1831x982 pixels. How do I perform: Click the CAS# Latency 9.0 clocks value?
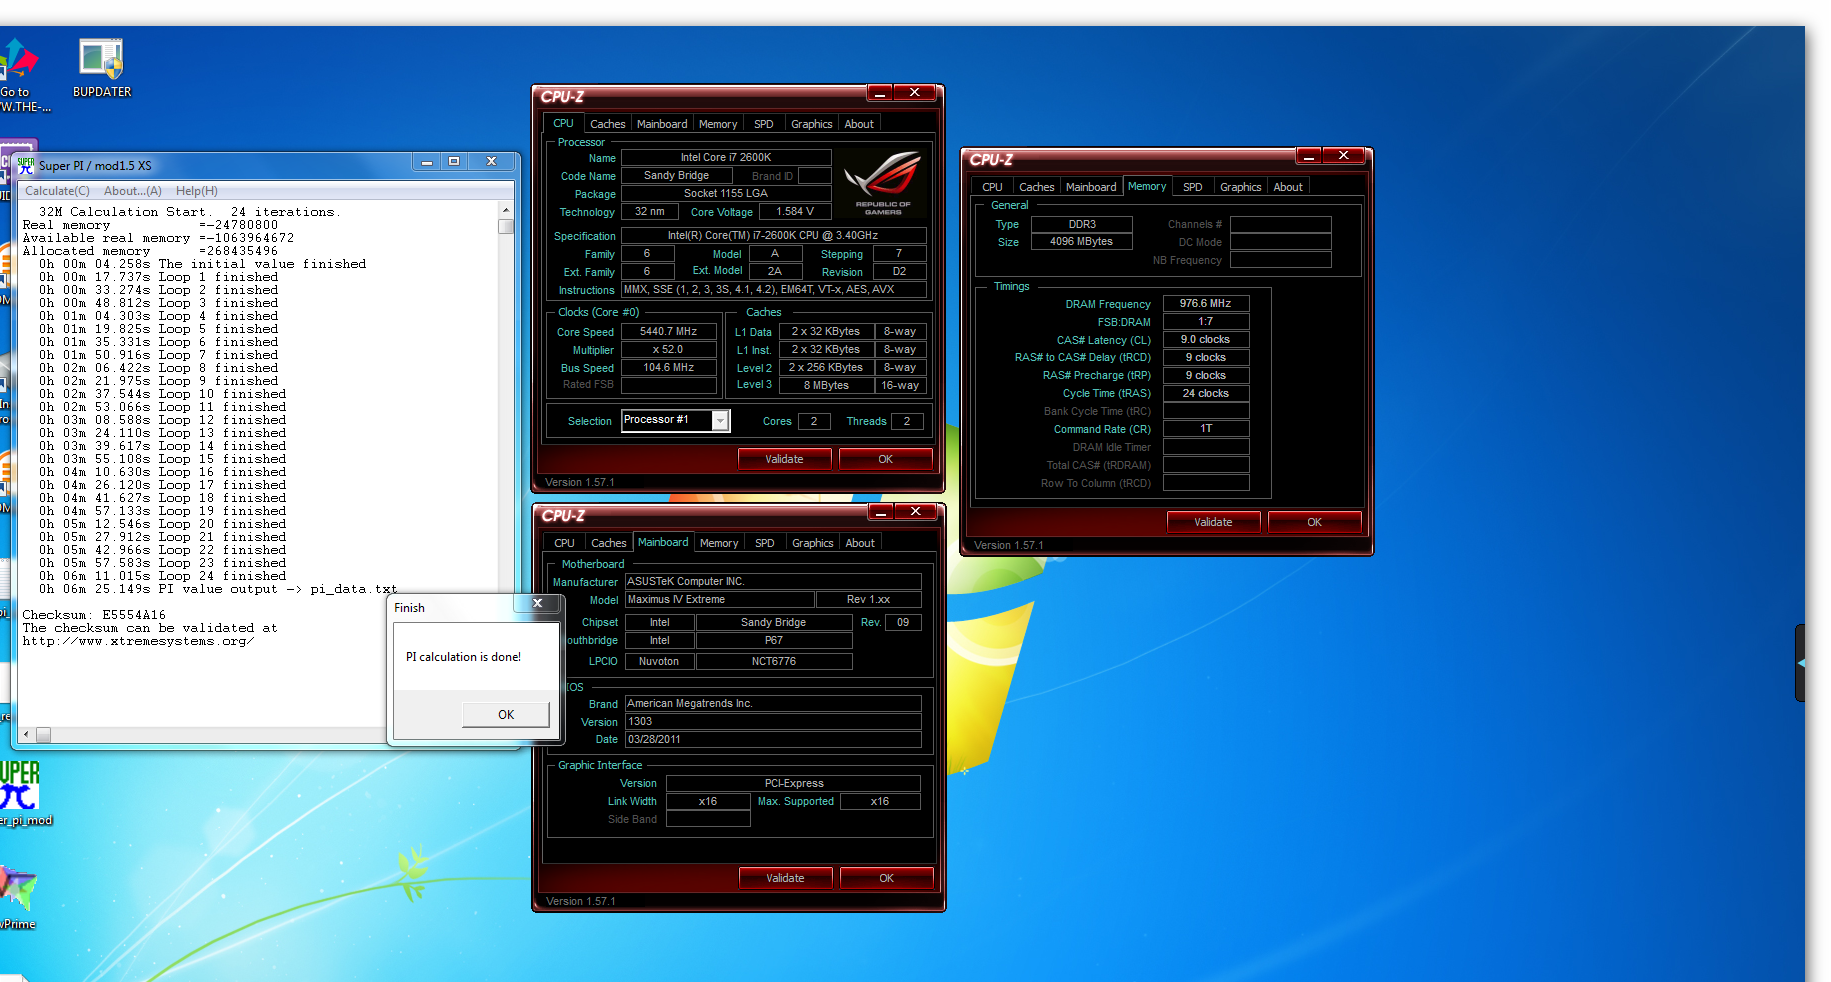[1206, 339]
